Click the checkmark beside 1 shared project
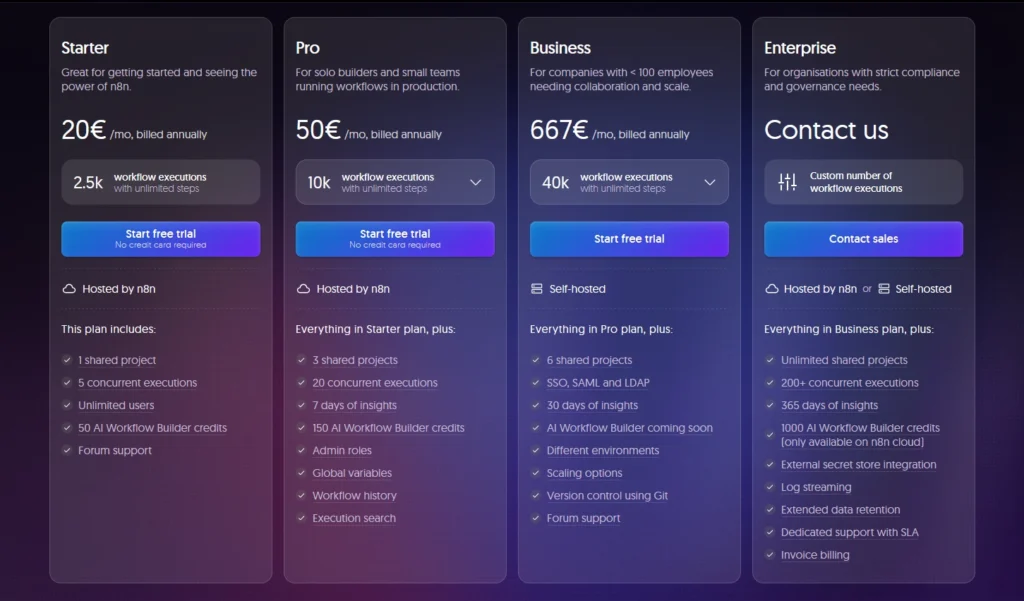The image size is (1024, 601). [x=67, y=360]
